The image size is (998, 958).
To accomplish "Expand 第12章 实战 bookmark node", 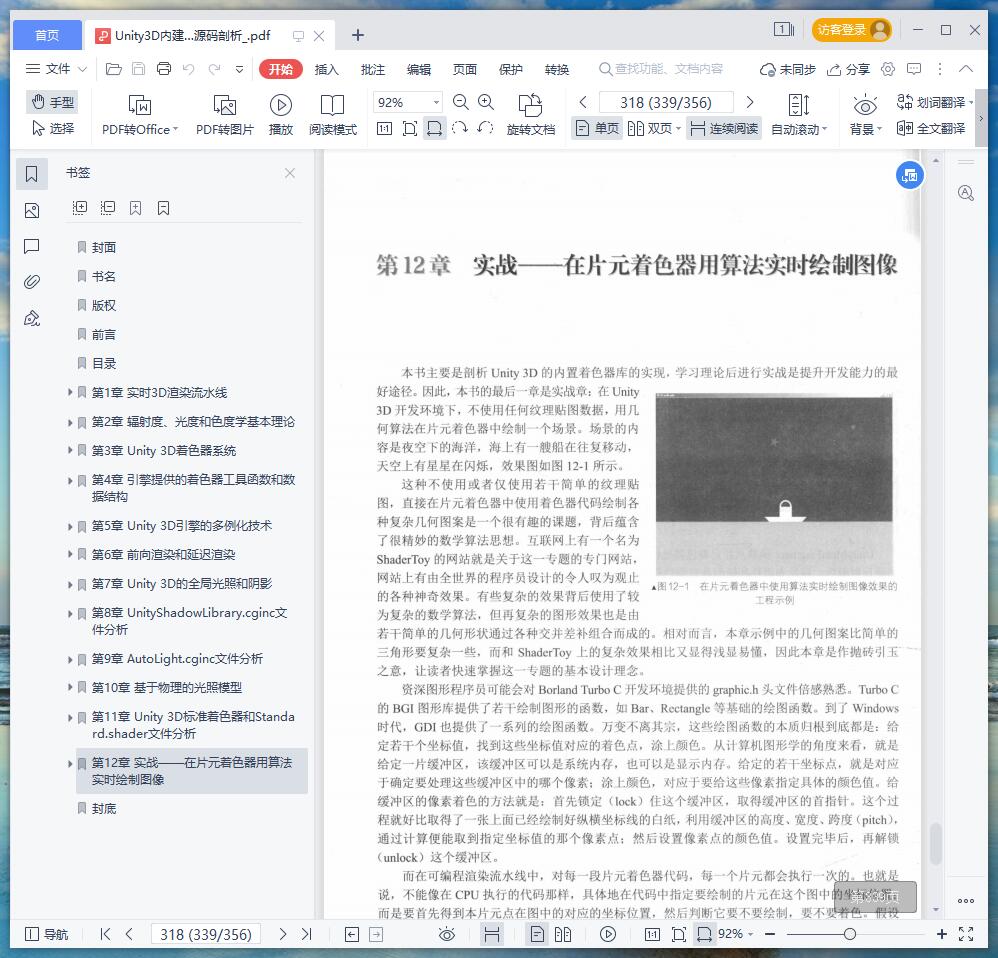I will coord(70,762).
